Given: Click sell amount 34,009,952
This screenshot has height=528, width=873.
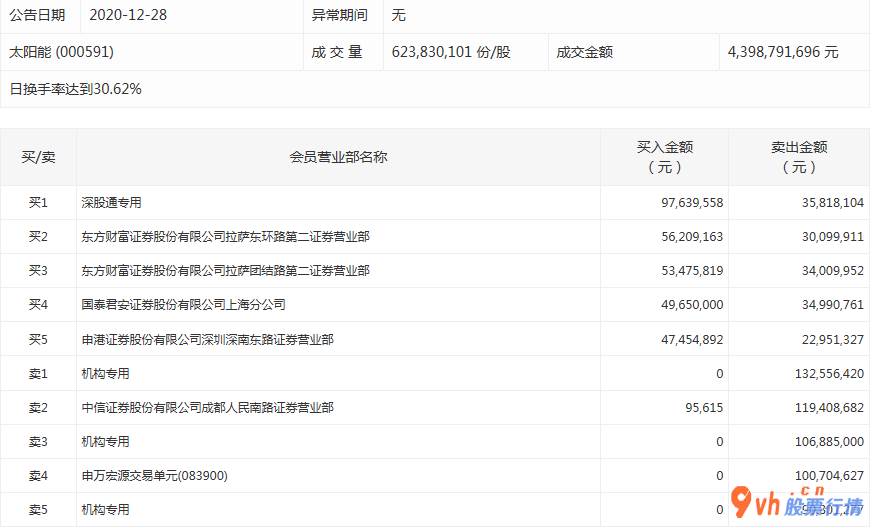Looking at the screenshot, I should pyautogui.click(x=833, y=271).
